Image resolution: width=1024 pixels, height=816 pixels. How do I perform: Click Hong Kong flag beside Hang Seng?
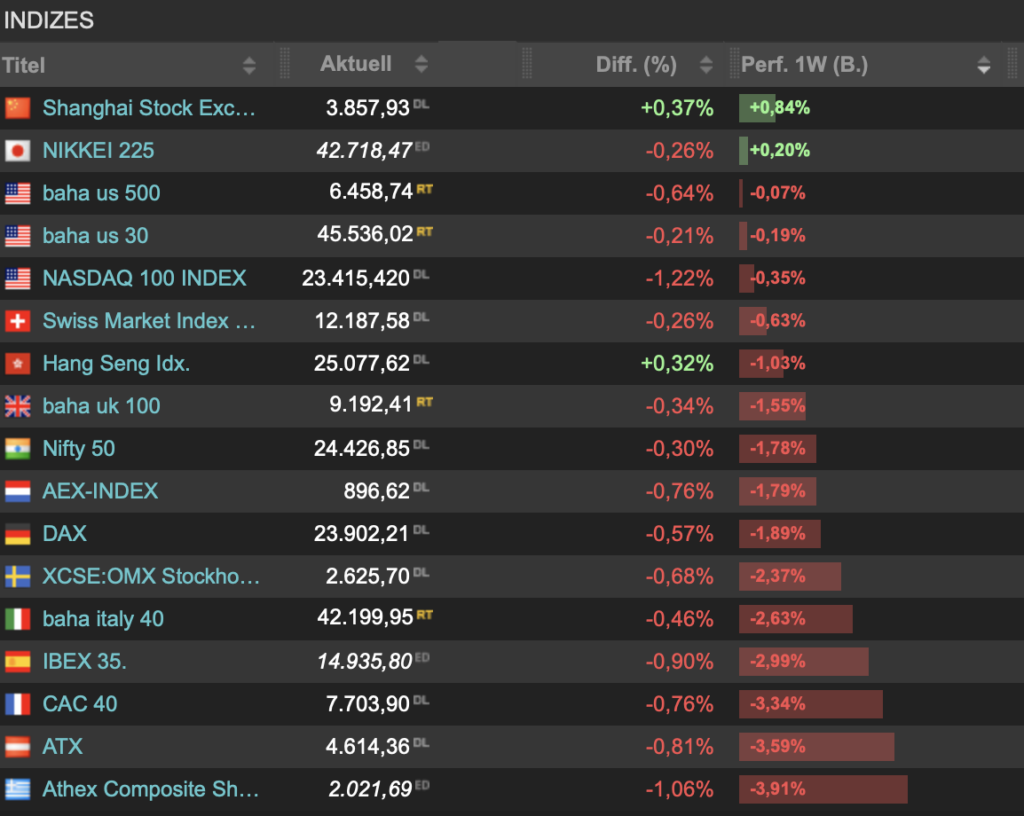coord(18,364)
